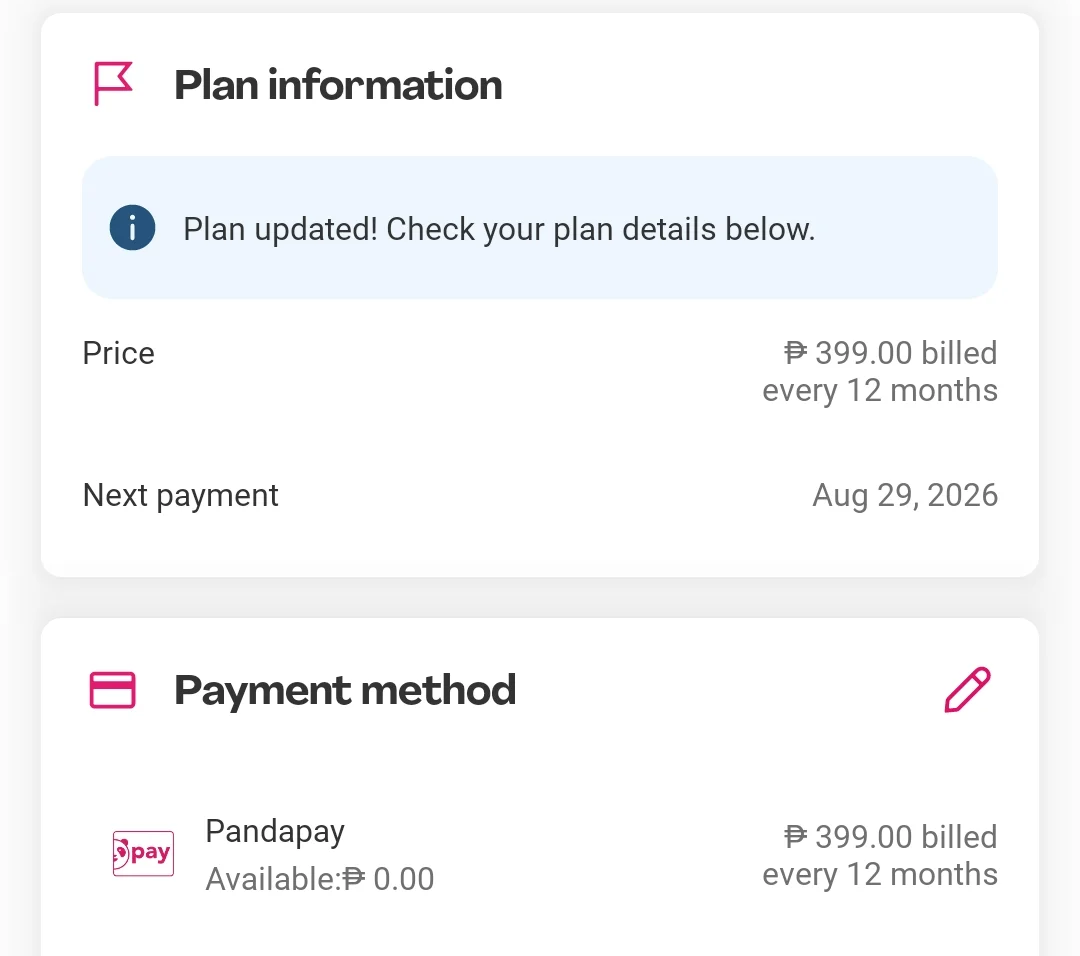This screenshot has height=956, width=1080.
Task: Click the blue info icon in banner
Action: (132, 228)
